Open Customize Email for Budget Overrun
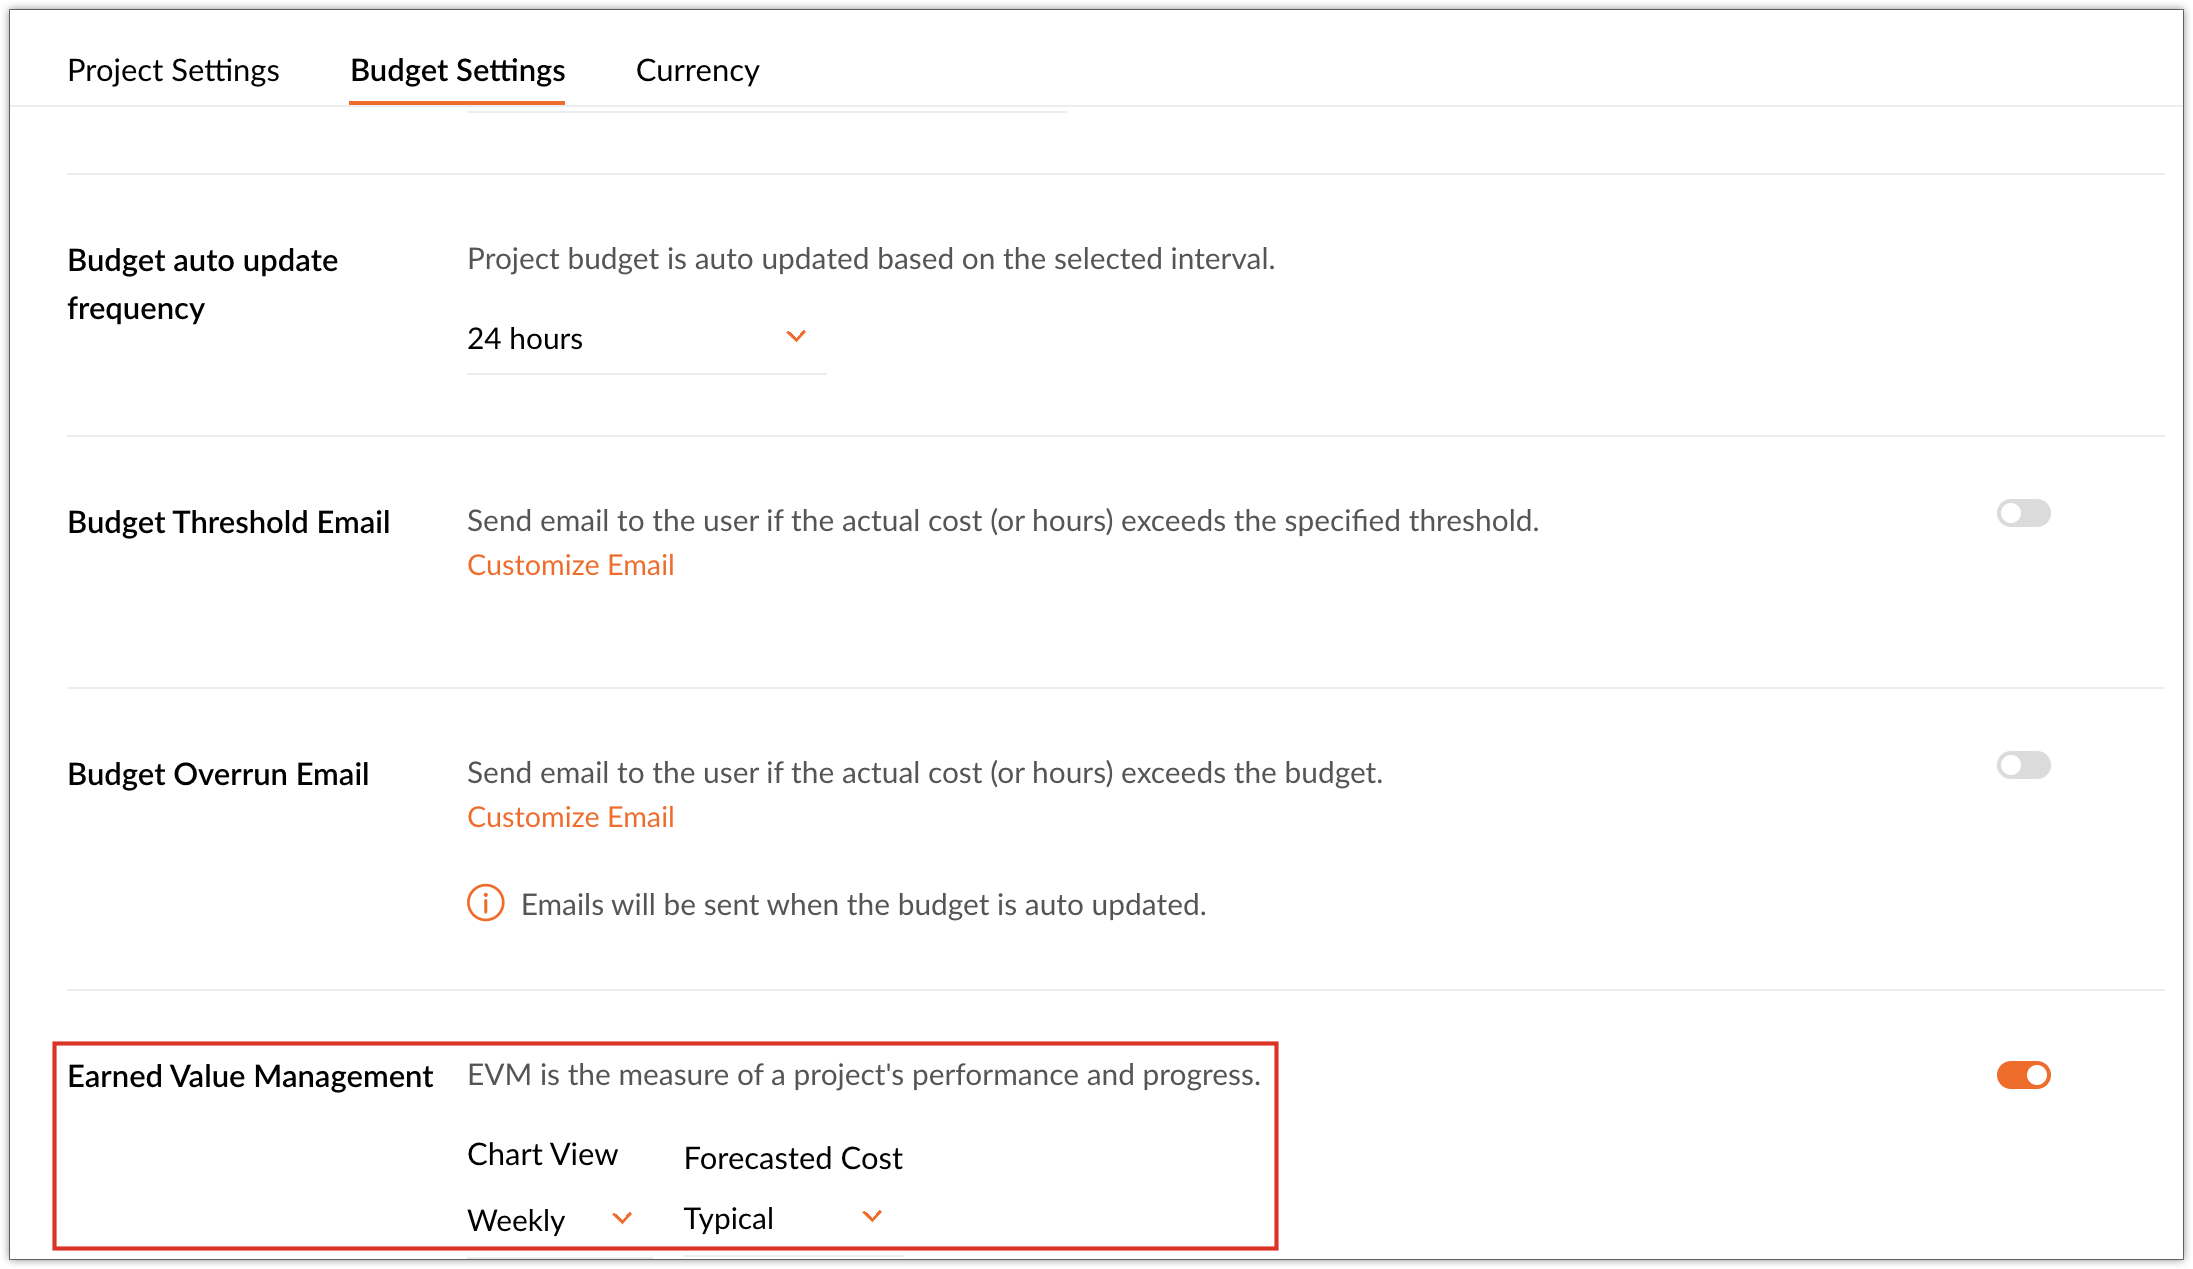 coord(570,817)
